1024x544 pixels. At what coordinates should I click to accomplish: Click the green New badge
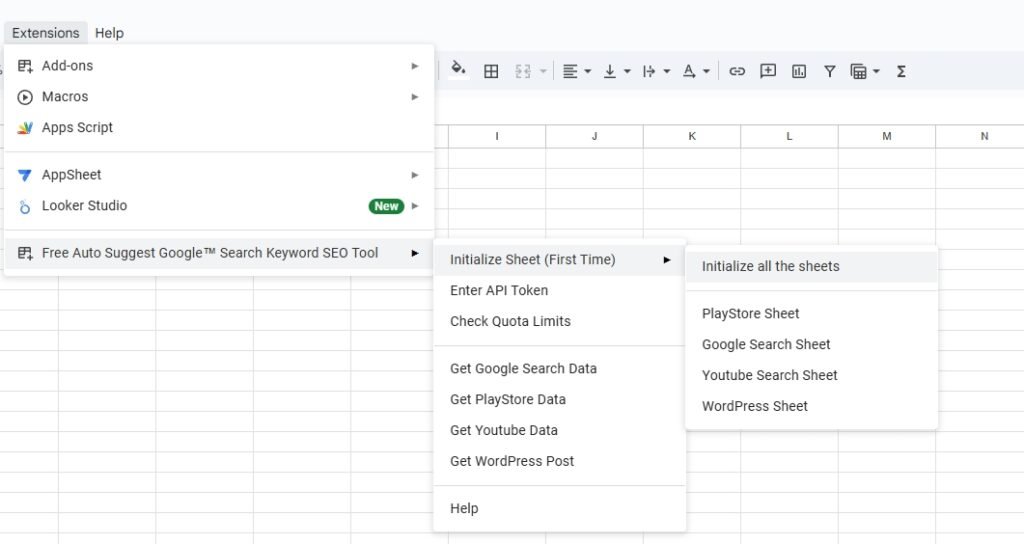tap(387, 206)
